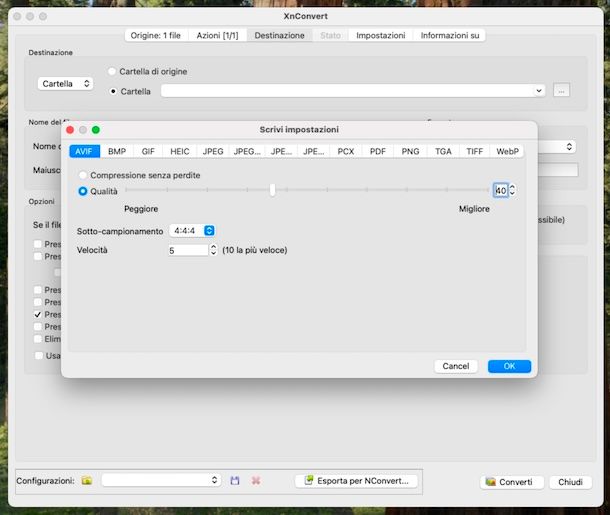
Task: Open the Destinazione tab
Action: pyautogui.click(x=279, y=35)
